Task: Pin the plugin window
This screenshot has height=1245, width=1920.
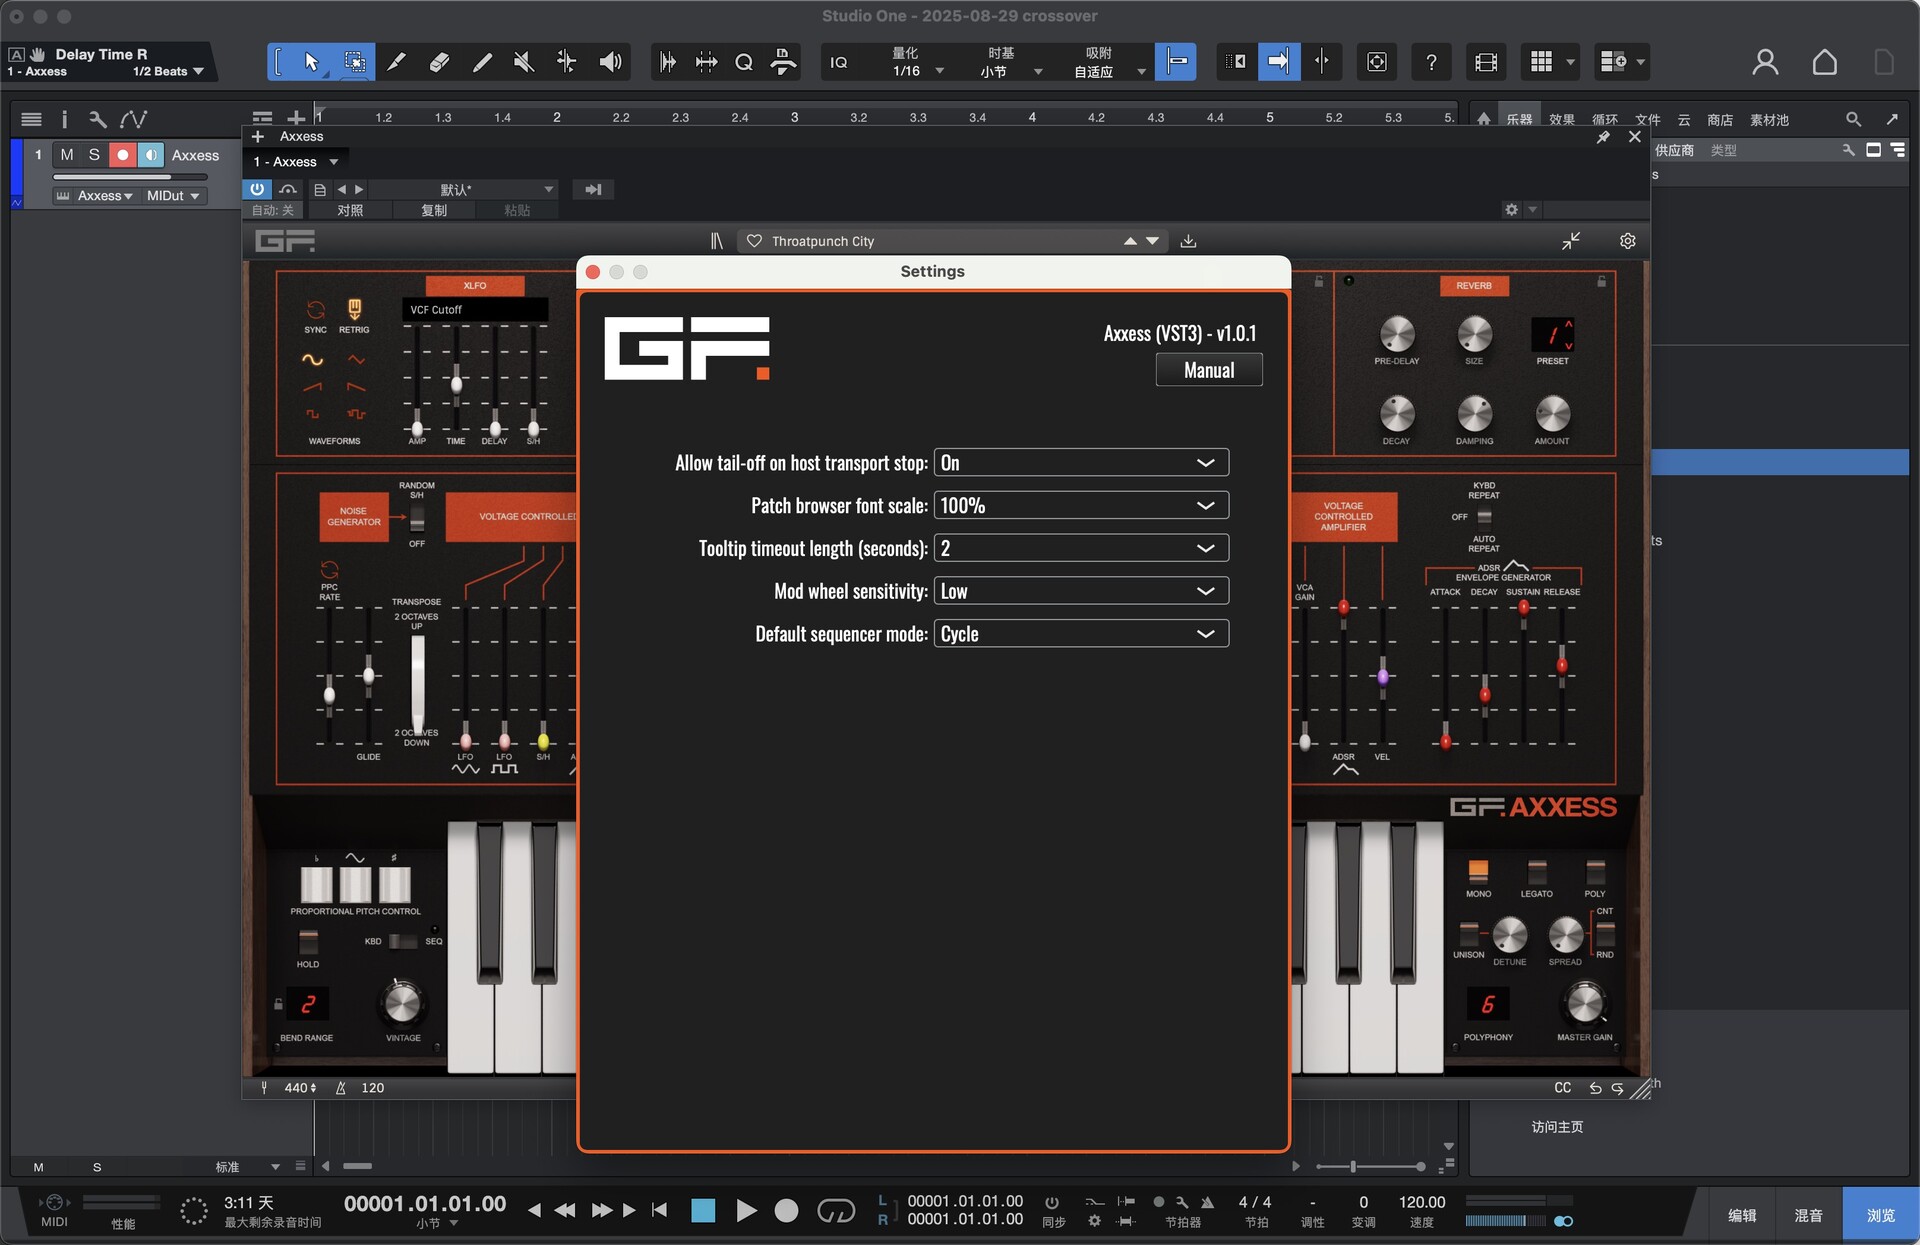Action: 1603,137
